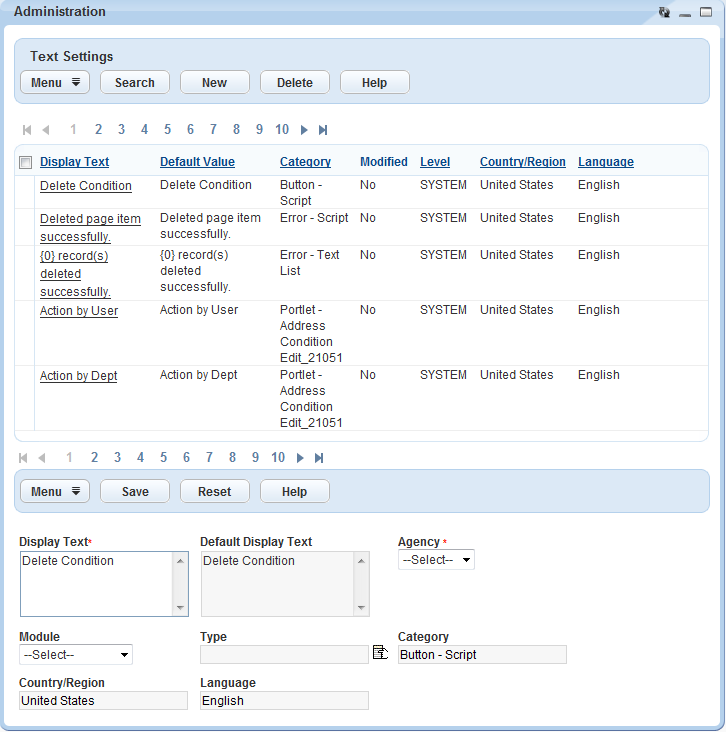Go to next page in bottom pagination
Screen dimensions: 726x732
click(x=301, y=458)
